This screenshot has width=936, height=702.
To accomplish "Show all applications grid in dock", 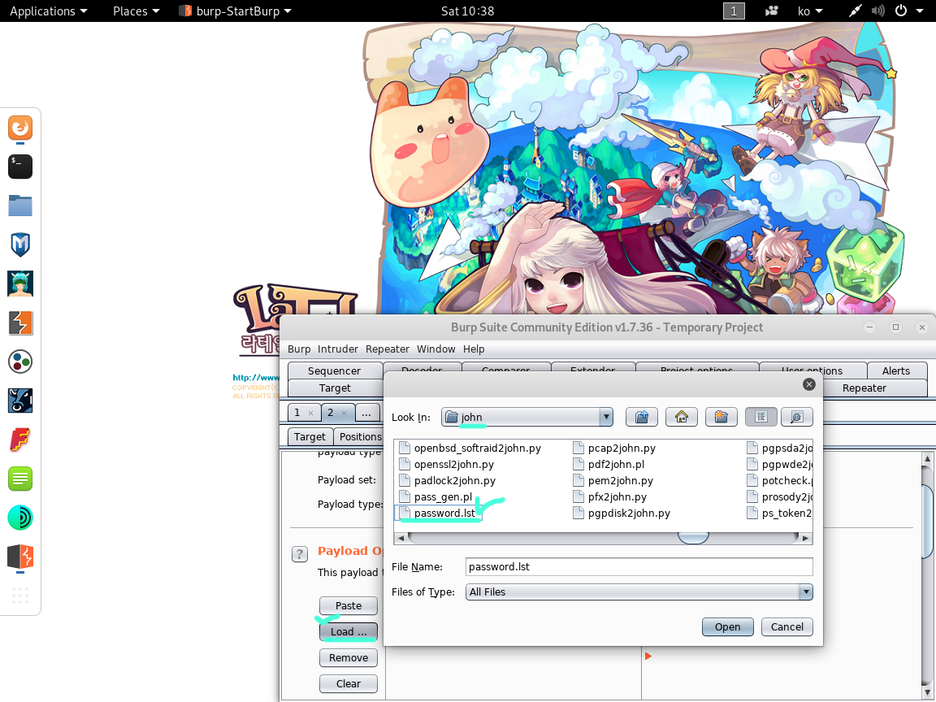I will 20,595.
